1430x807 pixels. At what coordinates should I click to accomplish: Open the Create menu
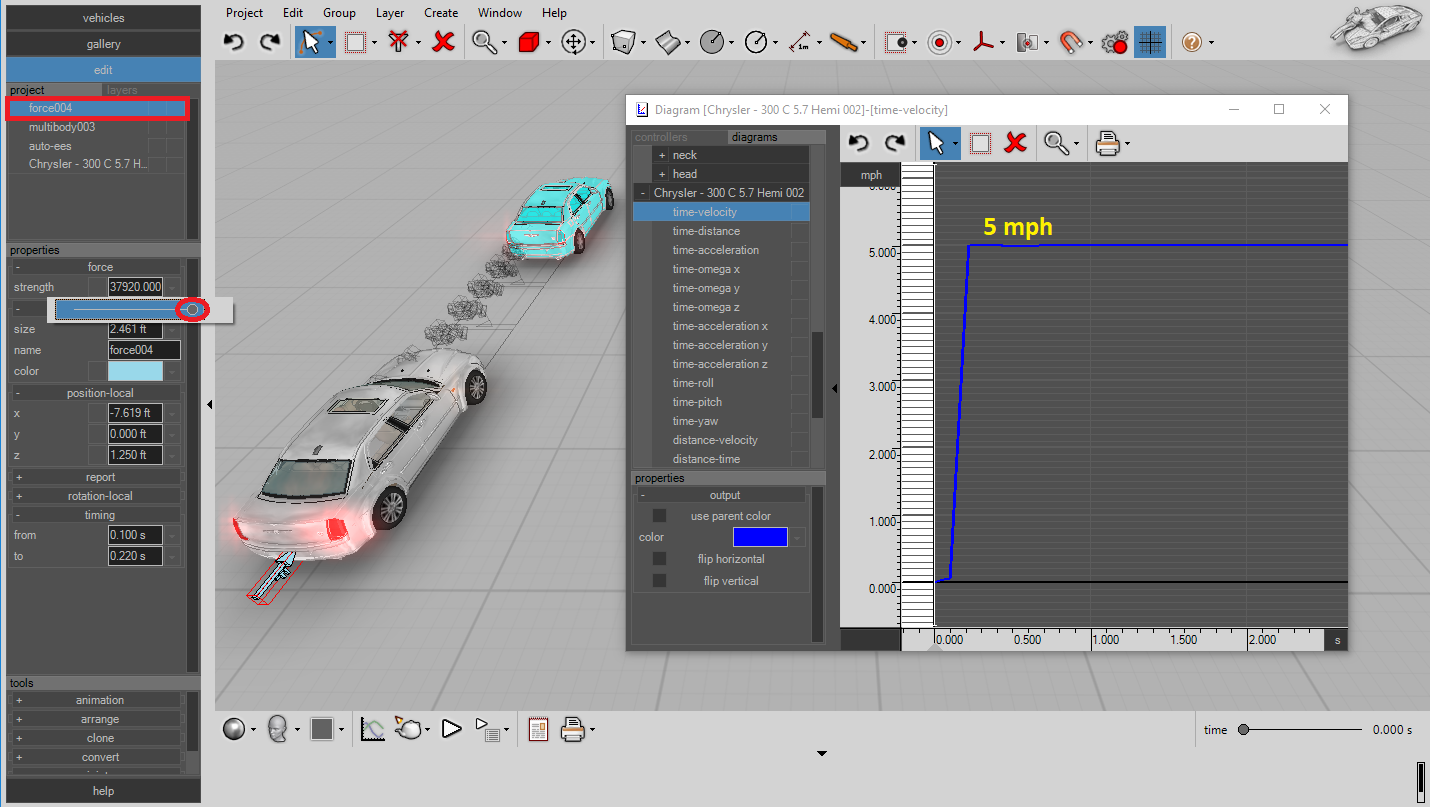click(441, 13)
